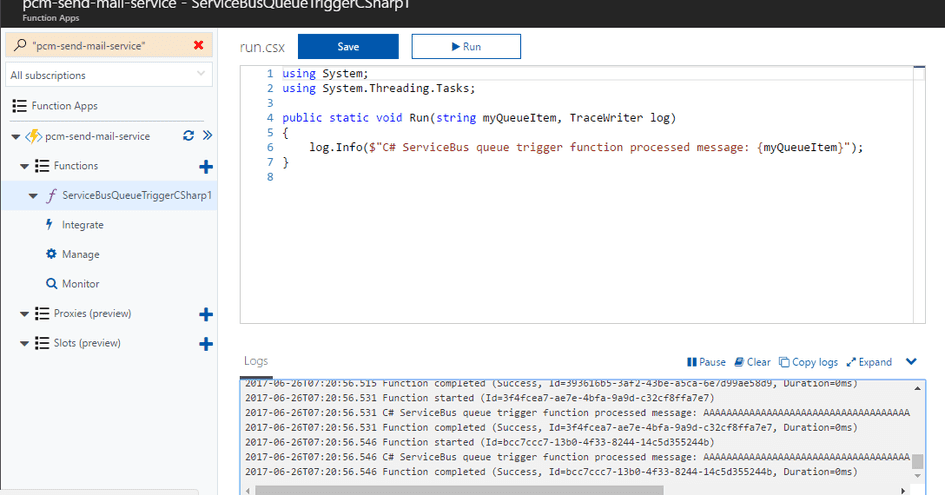
Task: Add a new slot with plus icon
Action: coord(206,344)
